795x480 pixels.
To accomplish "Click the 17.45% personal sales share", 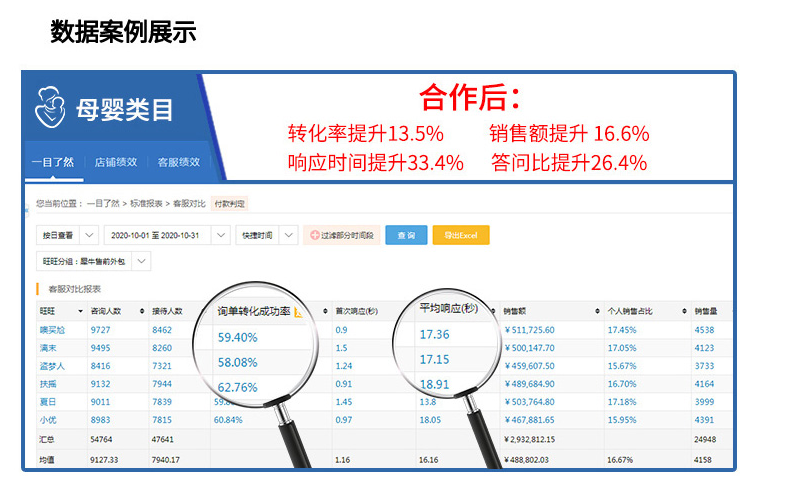I will tap(622, 330).
